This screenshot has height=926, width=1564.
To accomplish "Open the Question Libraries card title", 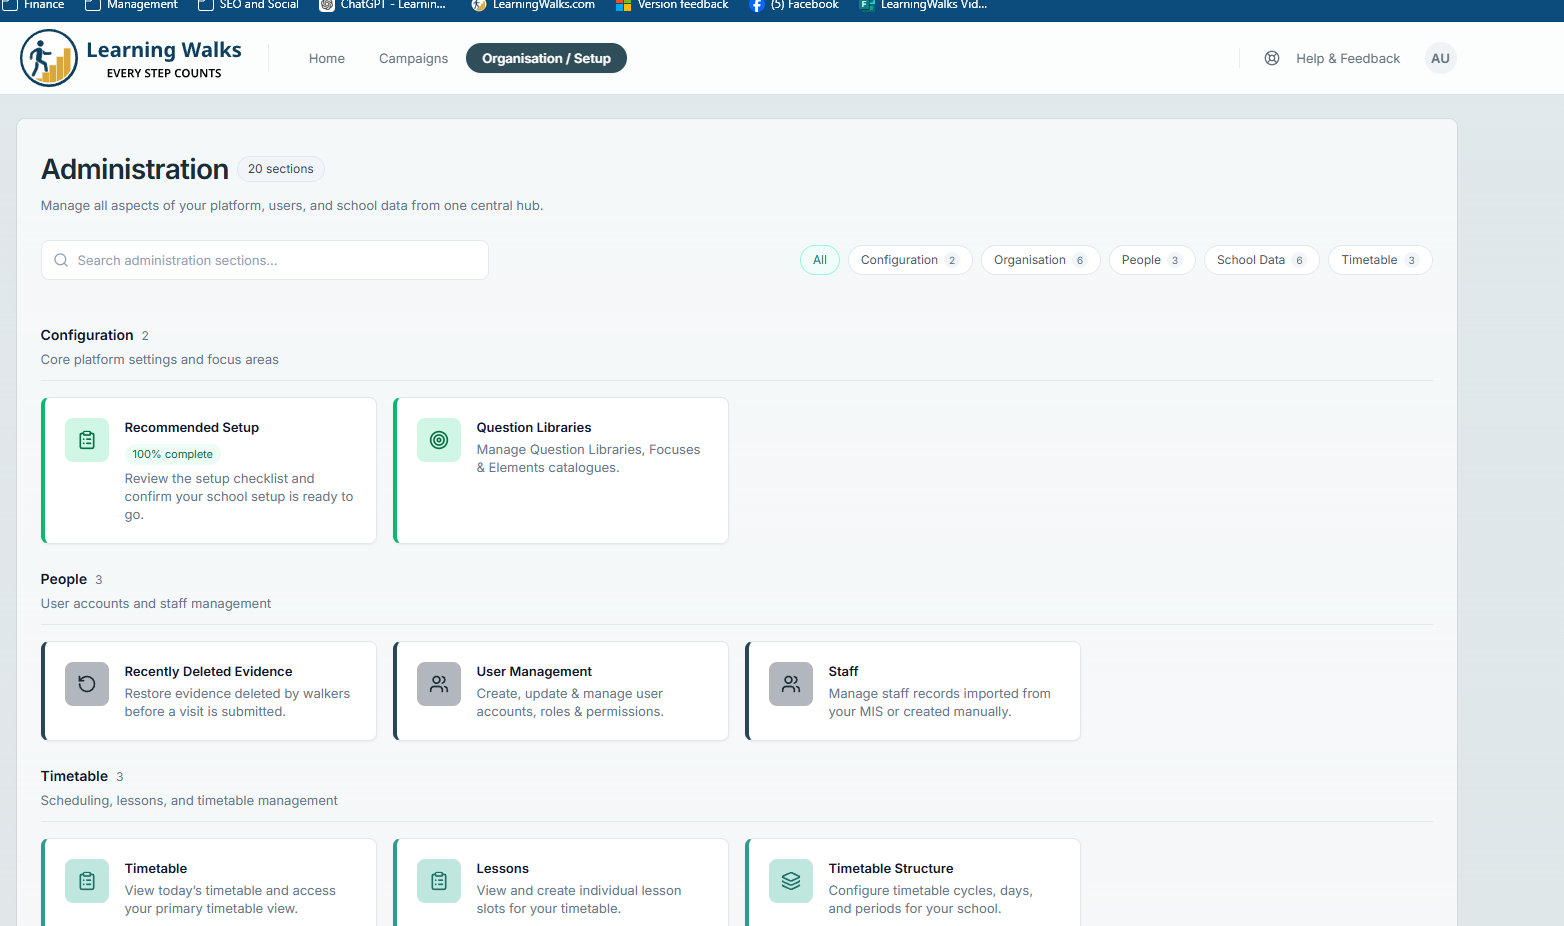I will (534, 428).
